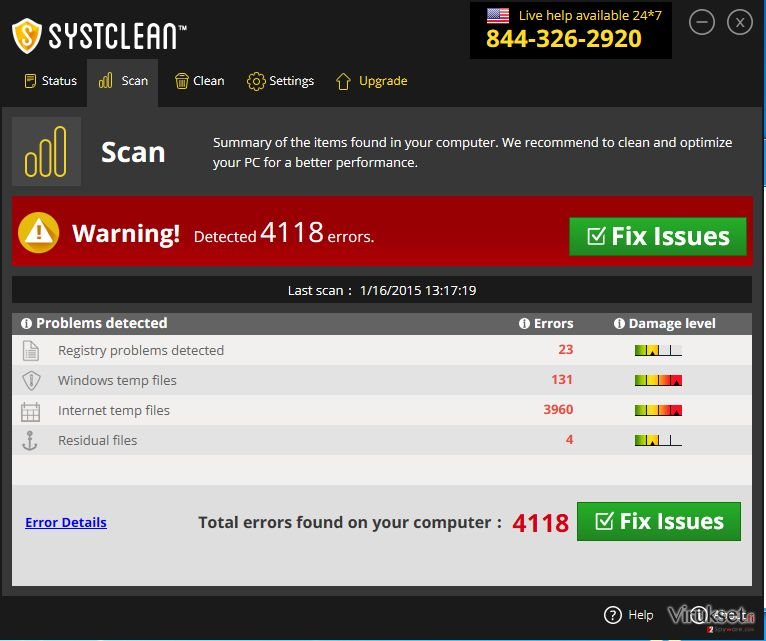Click the Status notepad icon
Screen dimensions: 766x641
(30, 81)
